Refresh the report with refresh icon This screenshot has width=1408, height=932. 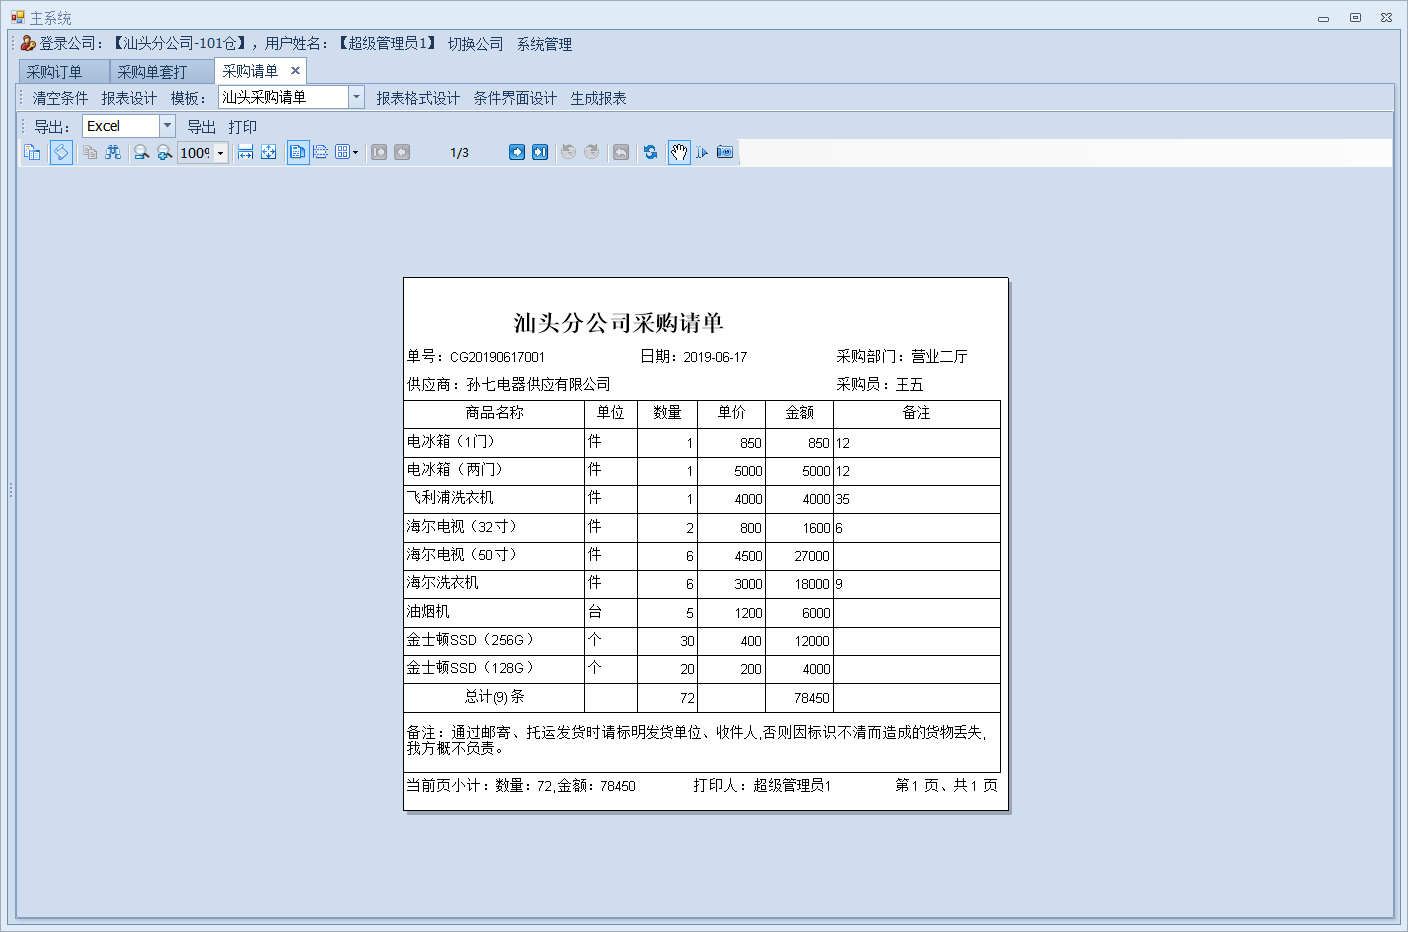pos(651,152)
